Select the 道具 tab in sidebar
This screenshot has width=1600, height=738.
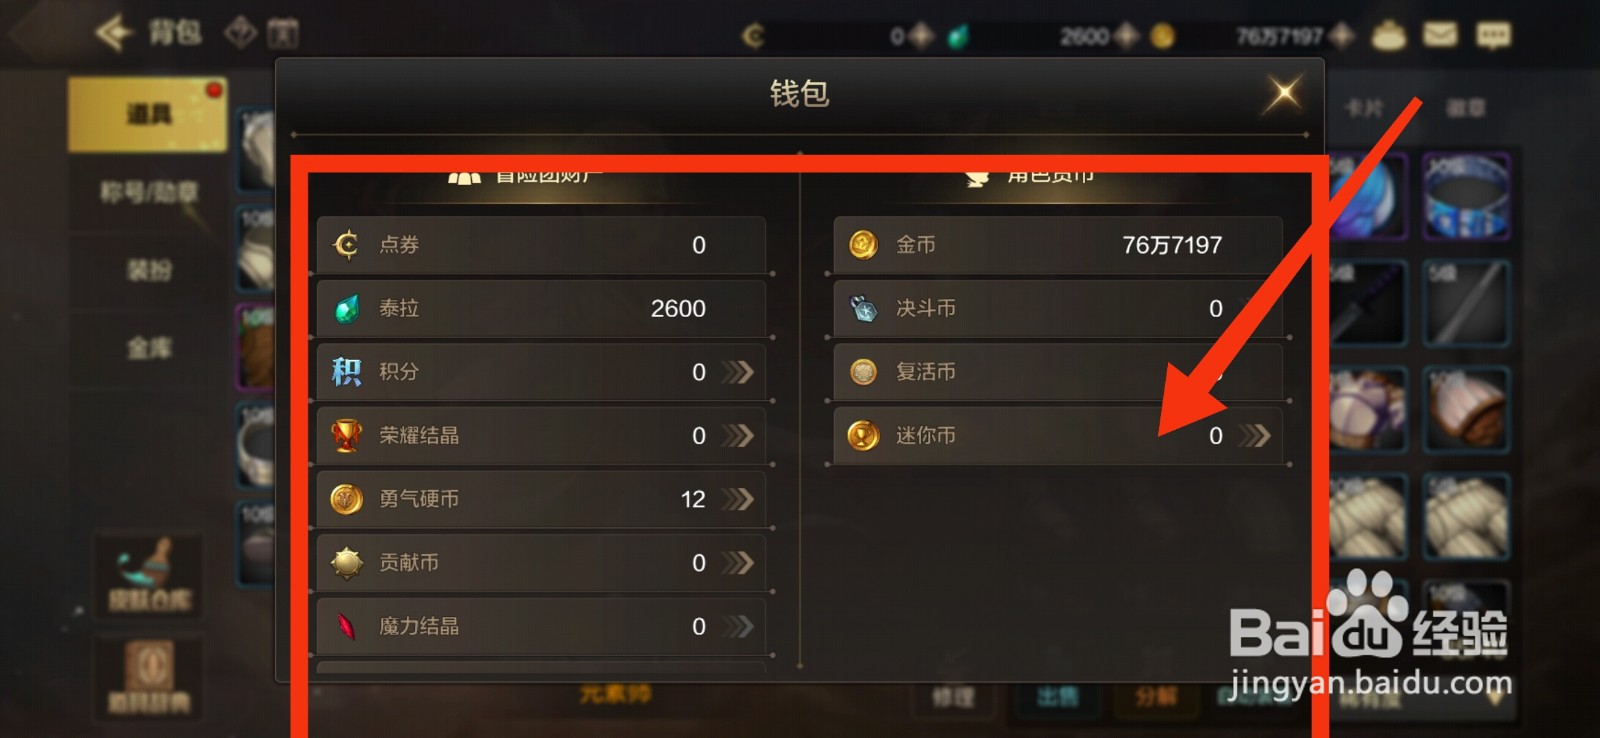pos(148,115)
